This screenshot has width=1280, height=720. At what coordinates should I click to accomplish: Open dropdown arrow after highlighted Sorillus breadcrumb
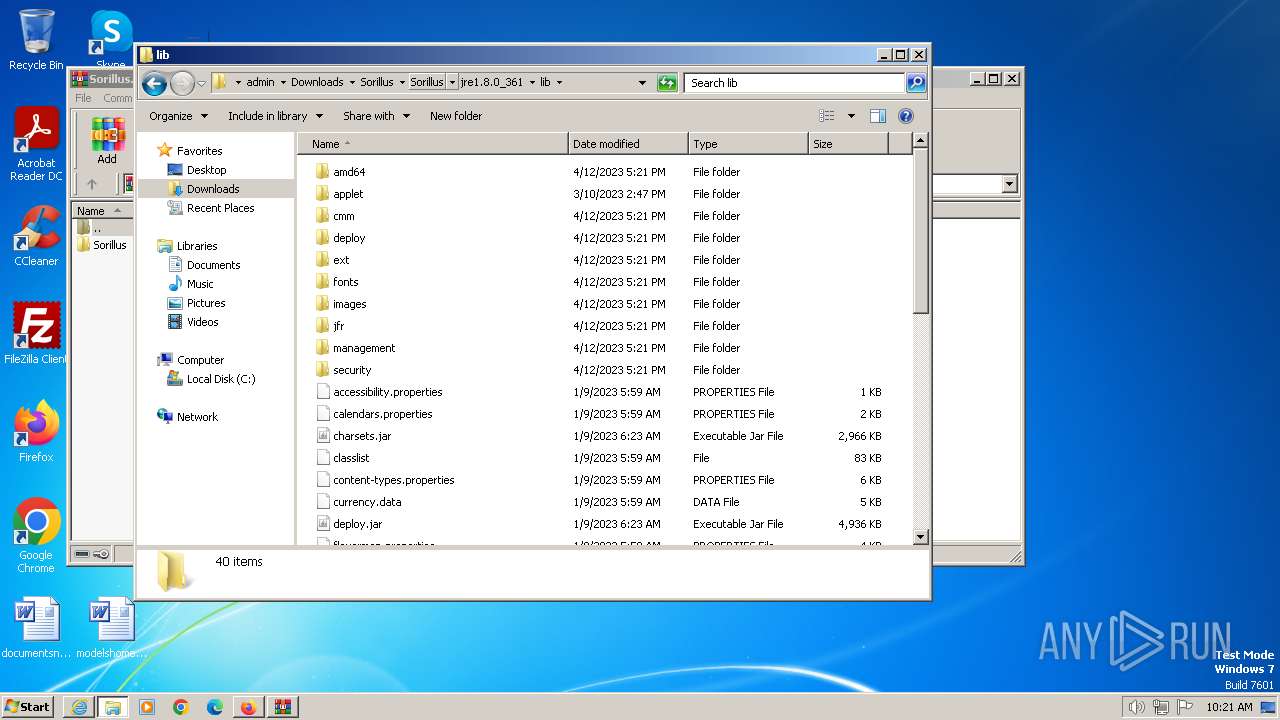click(x=452, y=82)
